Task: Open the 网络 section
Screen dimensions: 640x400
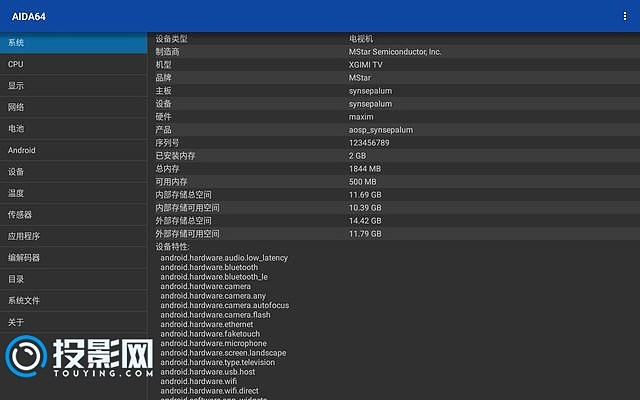Action: (x=73, y=107)
